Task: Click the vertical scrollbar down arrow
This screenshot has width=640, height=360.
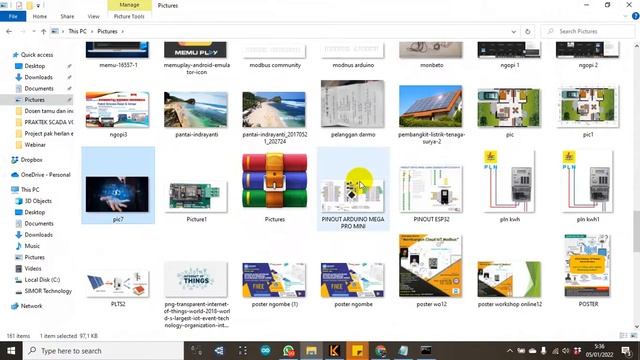Action: pyautogui.click(x=636, y=326)
